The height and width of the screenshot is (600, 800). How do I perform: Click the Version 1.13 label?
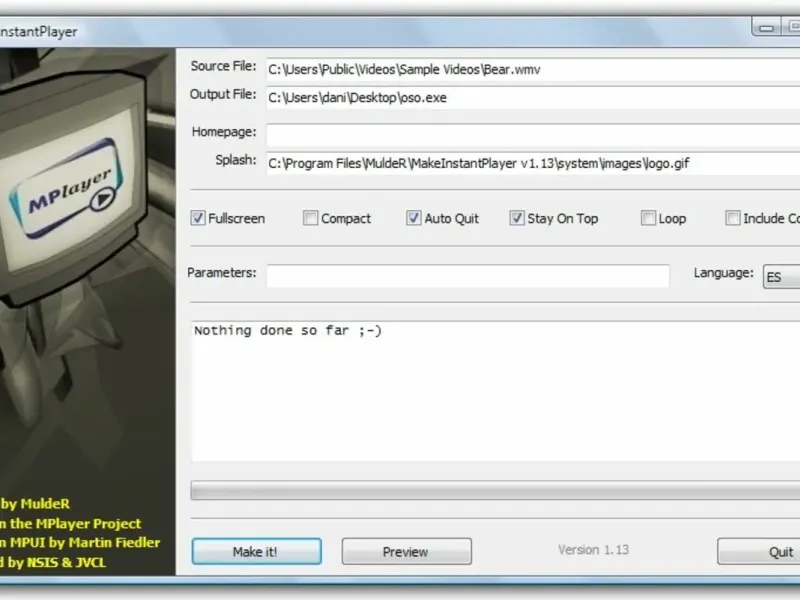click(593, 550)
